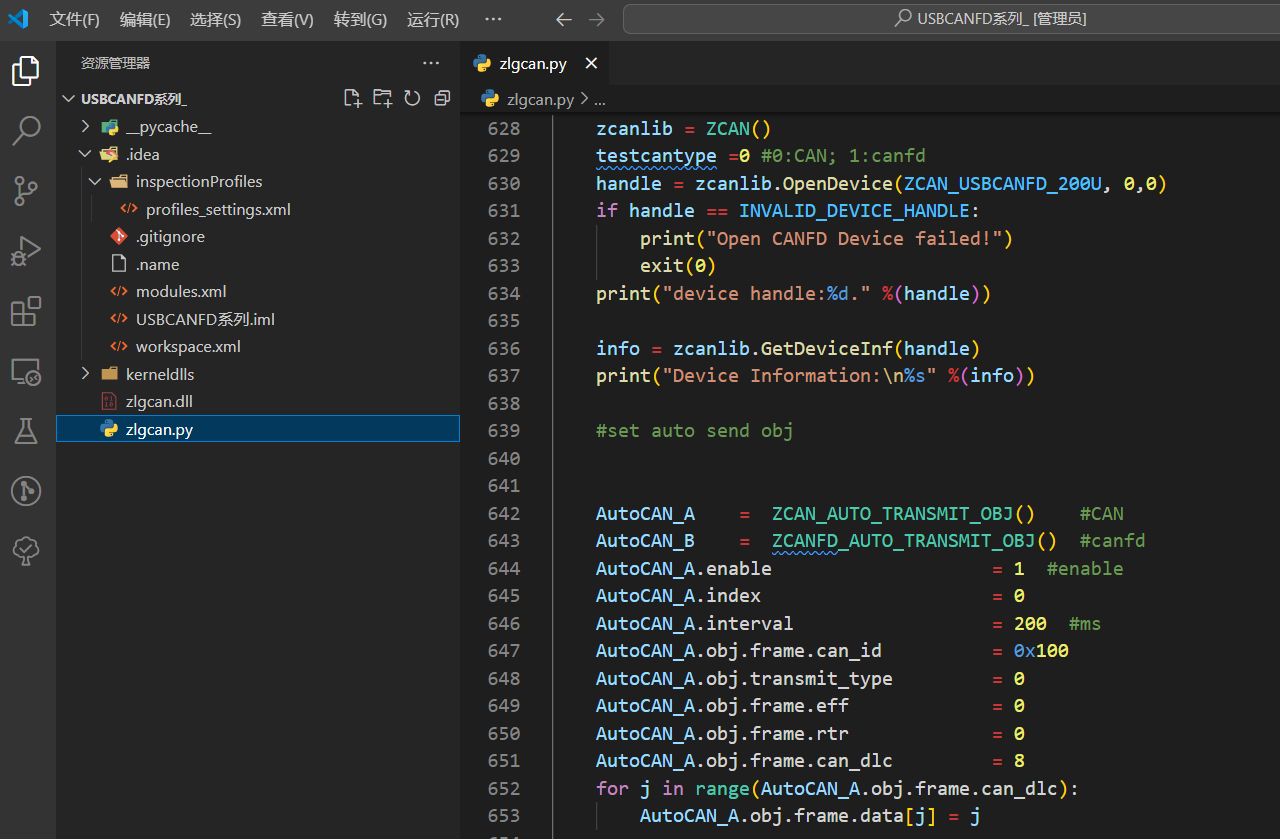
Task: Open the Run and Debug view
Action: coord(26,250)
